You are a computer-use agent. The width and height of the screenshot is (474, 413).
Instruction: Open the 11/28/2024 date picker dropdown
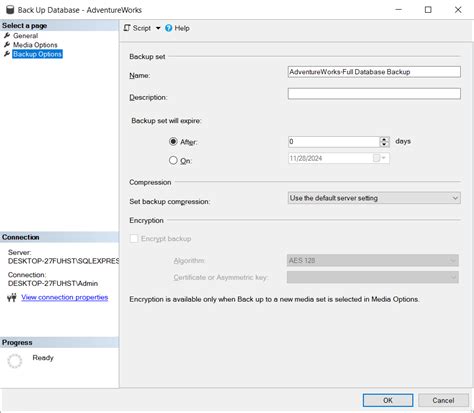pyautogui.click(x=384, y=158)
